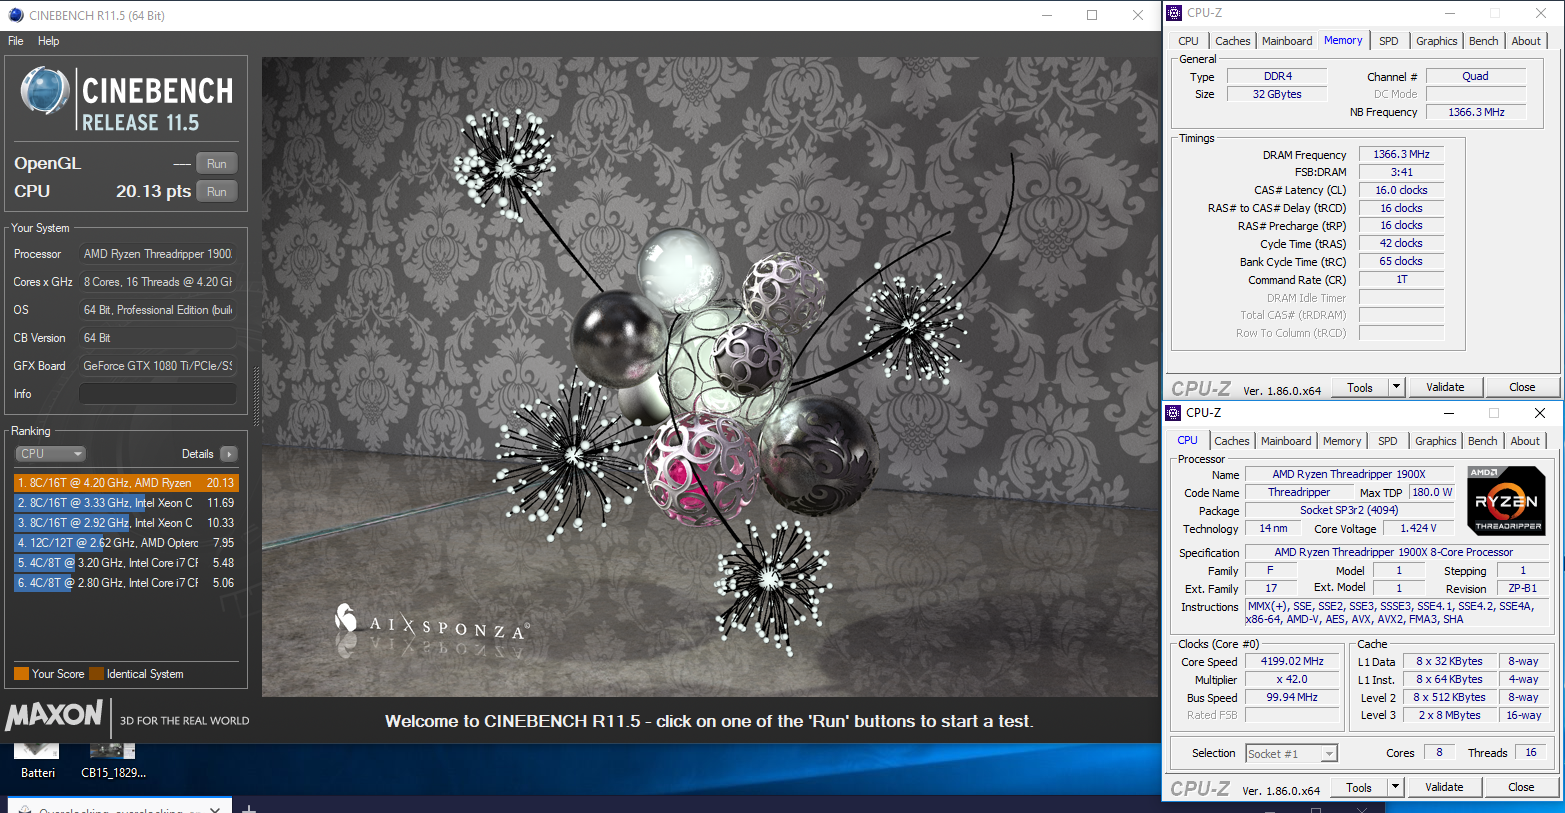Screen dimensions: 1565x813
Task: Open the CB15_1829 desktop file icon
Action: point(113,760)
